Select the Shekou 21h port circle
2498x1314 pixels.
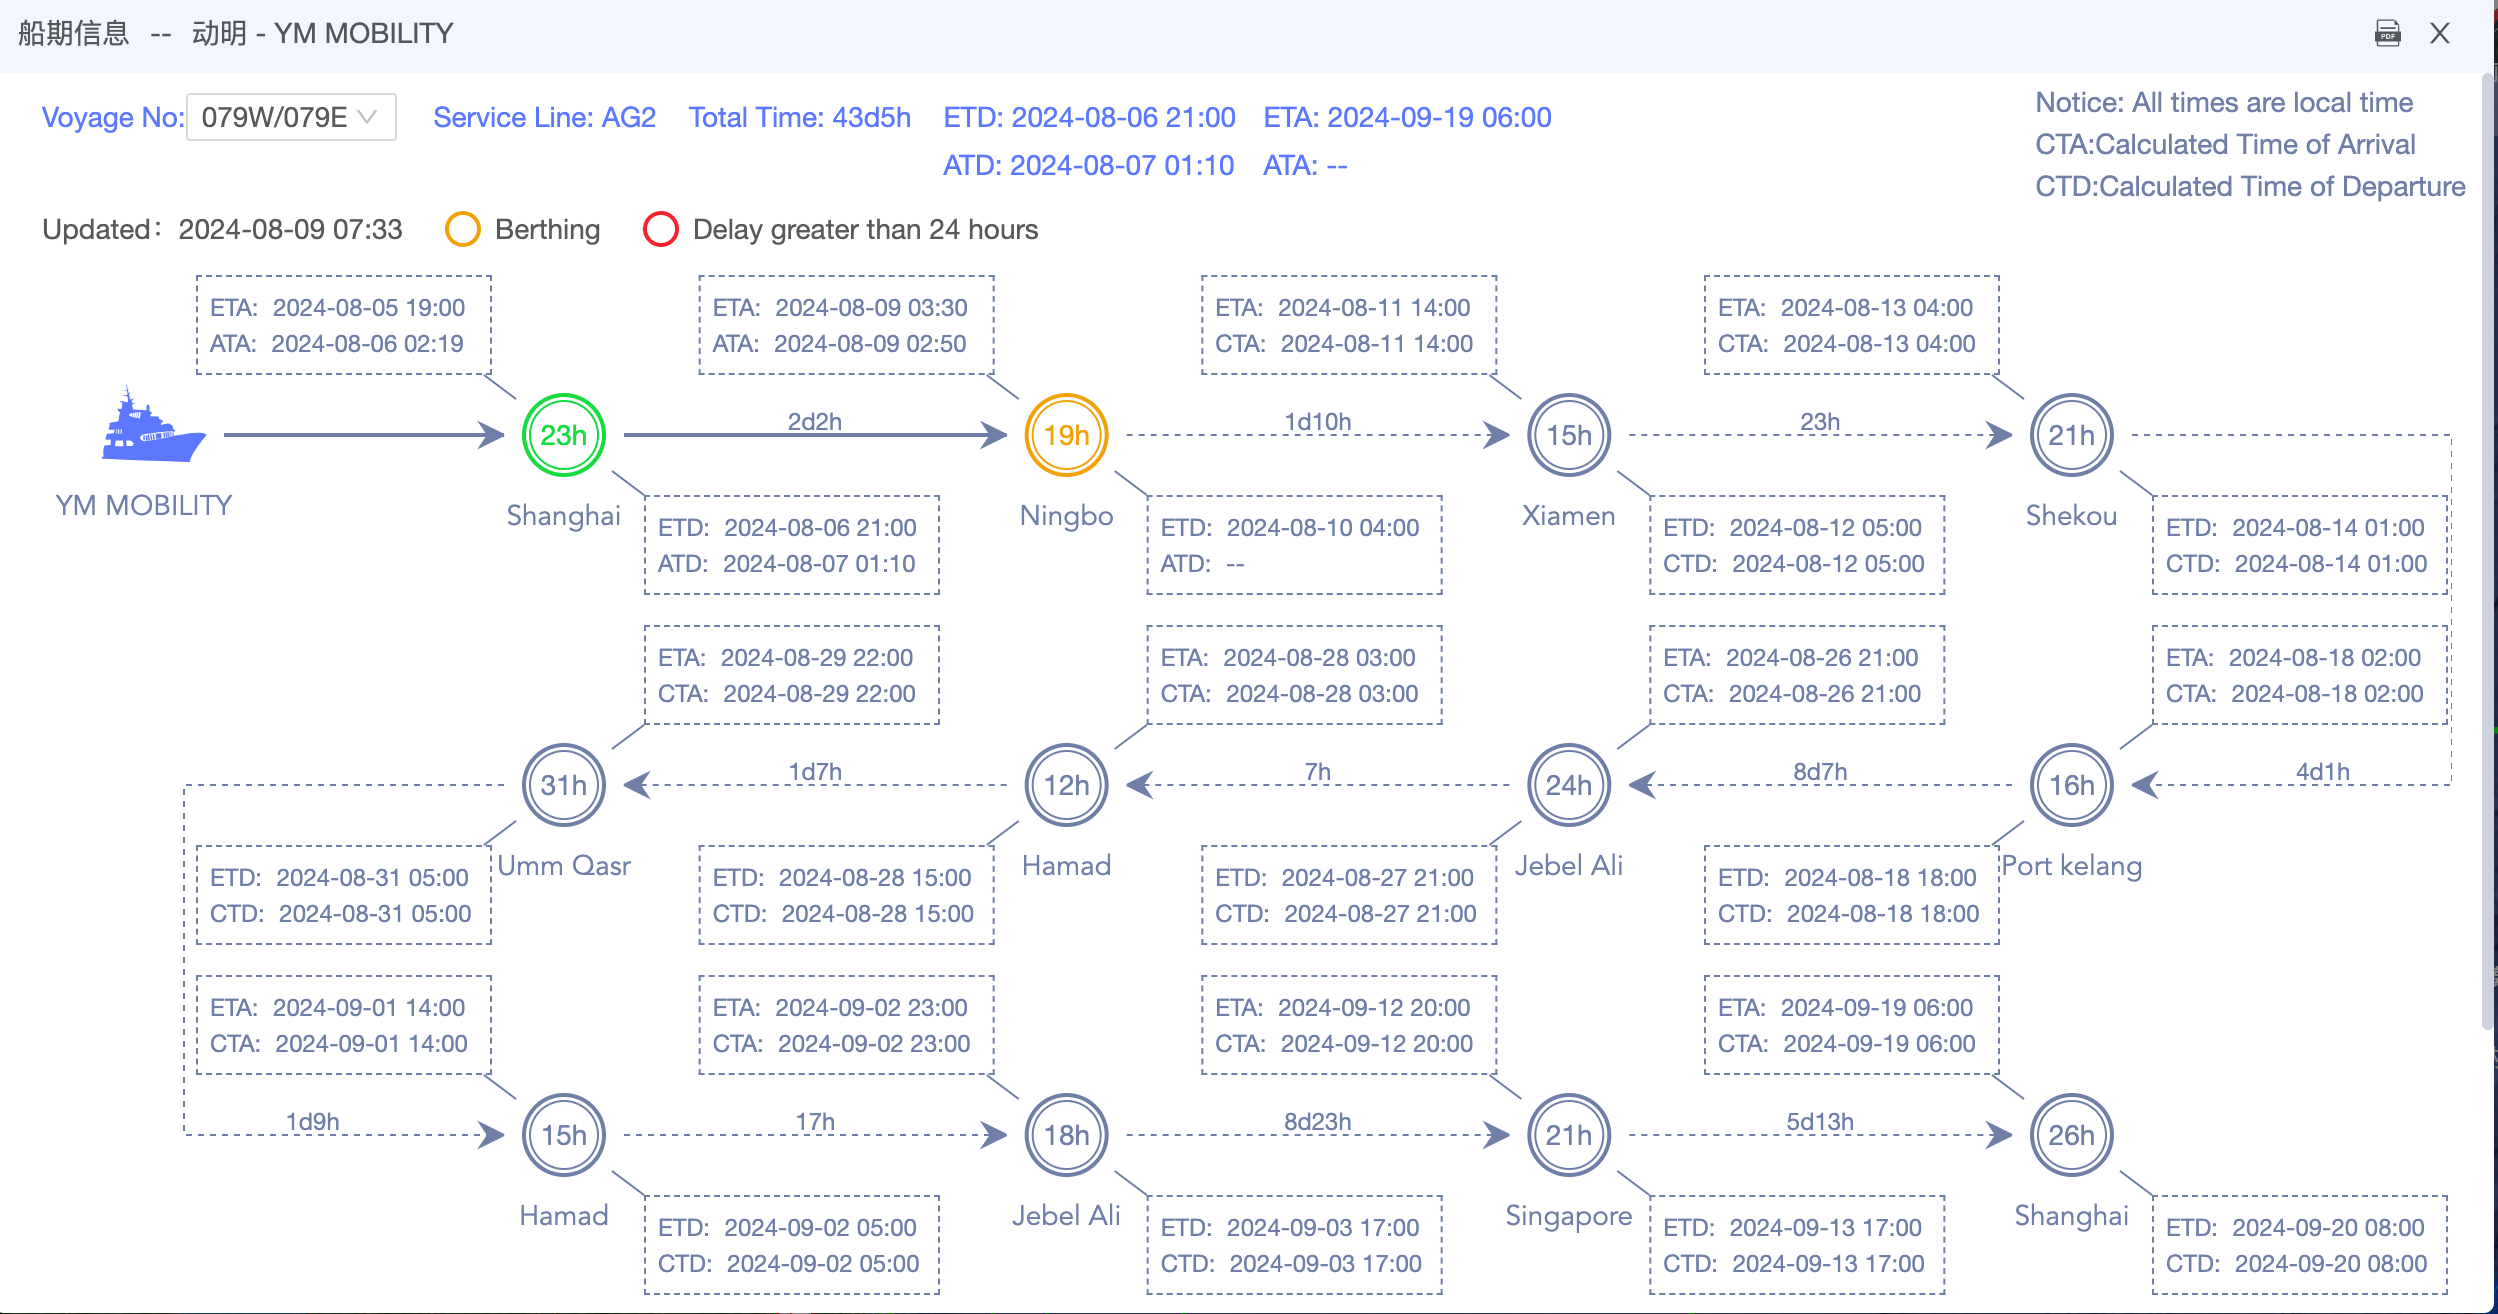coord(2071,435)
